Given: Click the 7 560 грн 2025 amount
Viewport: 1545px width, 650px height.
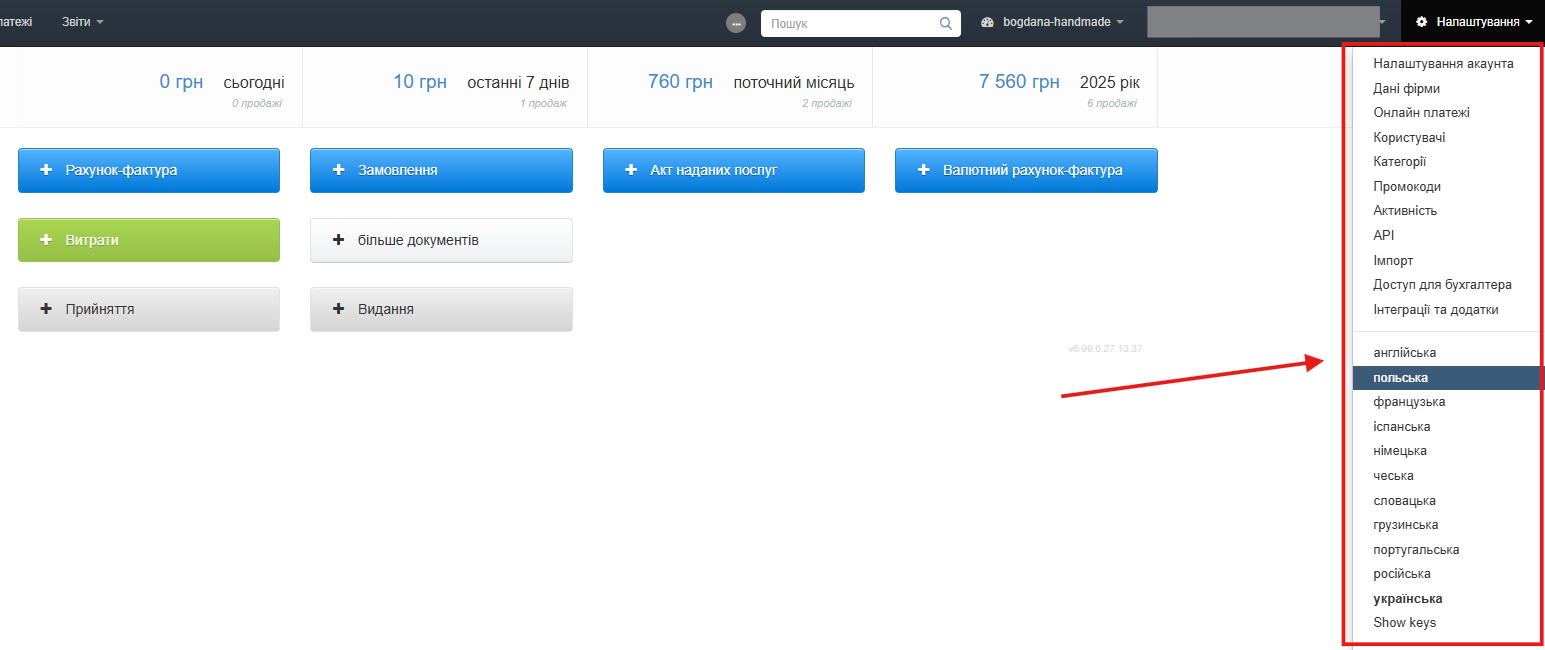Looking at the screenshot, I should [1019, 82].
